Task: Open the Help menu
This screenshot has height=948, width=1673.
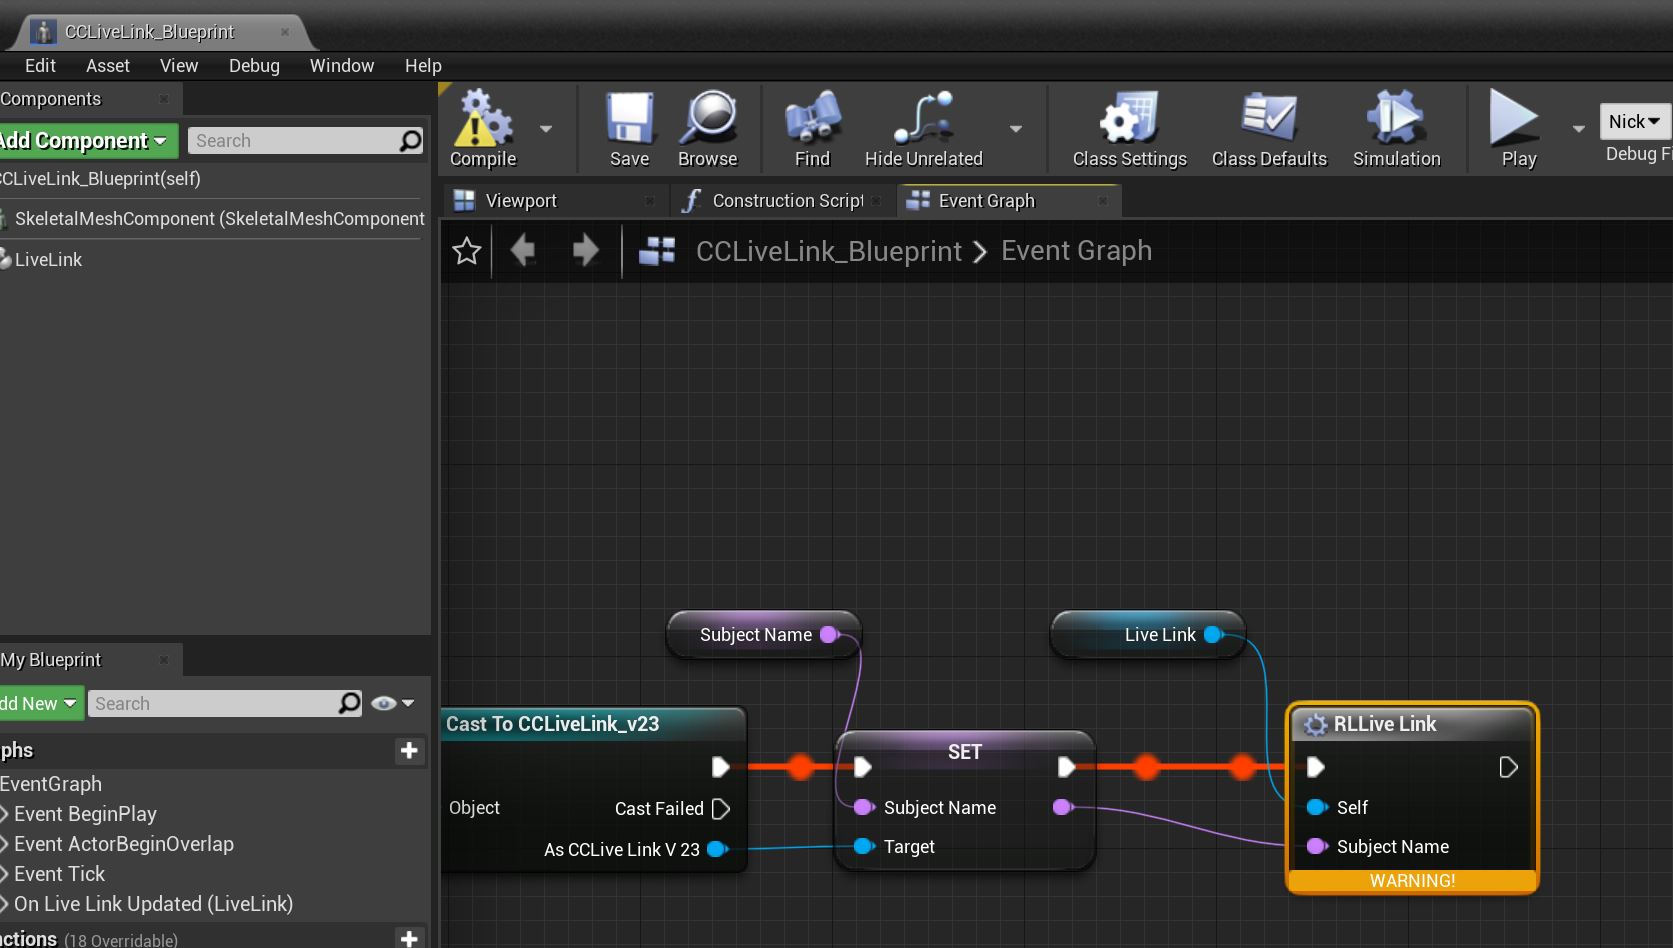Action: pyautogui.click(x=423, y=66)
